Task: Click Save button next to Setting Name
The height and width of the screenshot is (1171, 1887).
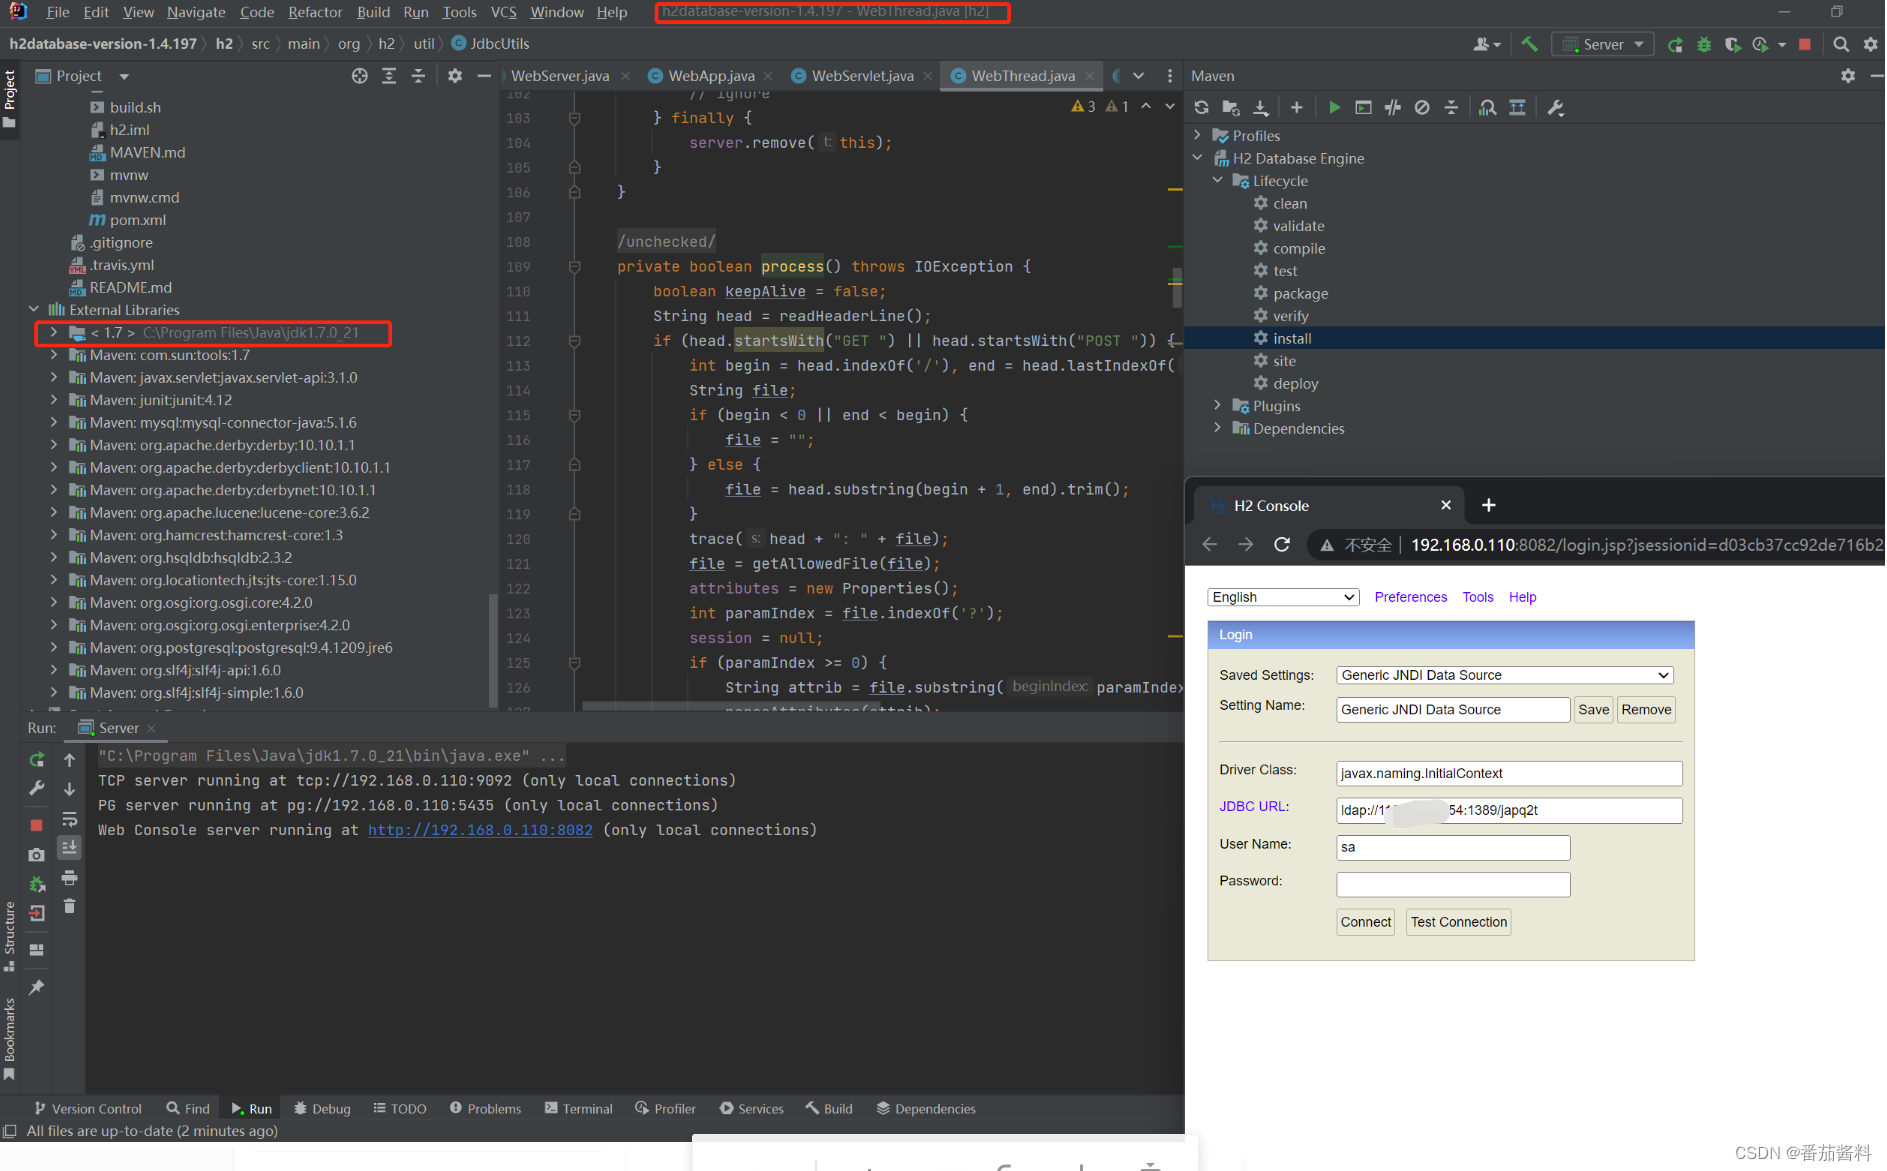Action: [x=1593, y=710]
